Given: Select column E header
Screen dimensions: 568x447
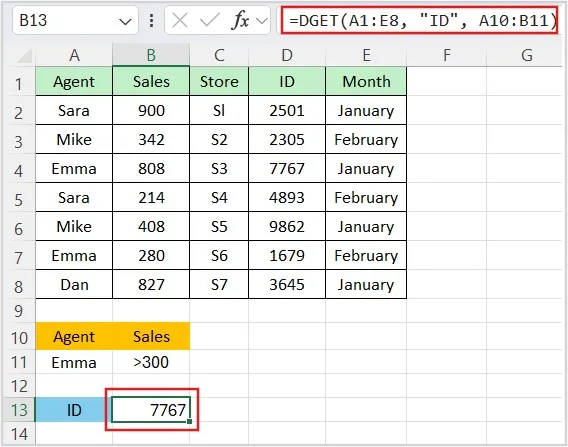Looking at the screenshot, I should tap(366, 55).
